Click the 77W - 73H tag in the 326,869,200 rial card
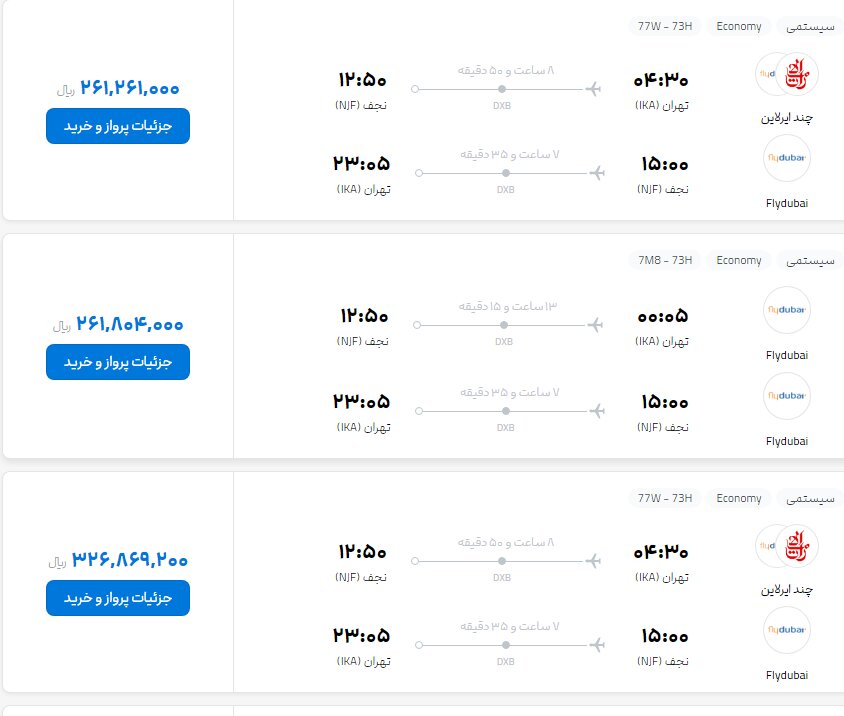844x716 pixels. point(665,498)
